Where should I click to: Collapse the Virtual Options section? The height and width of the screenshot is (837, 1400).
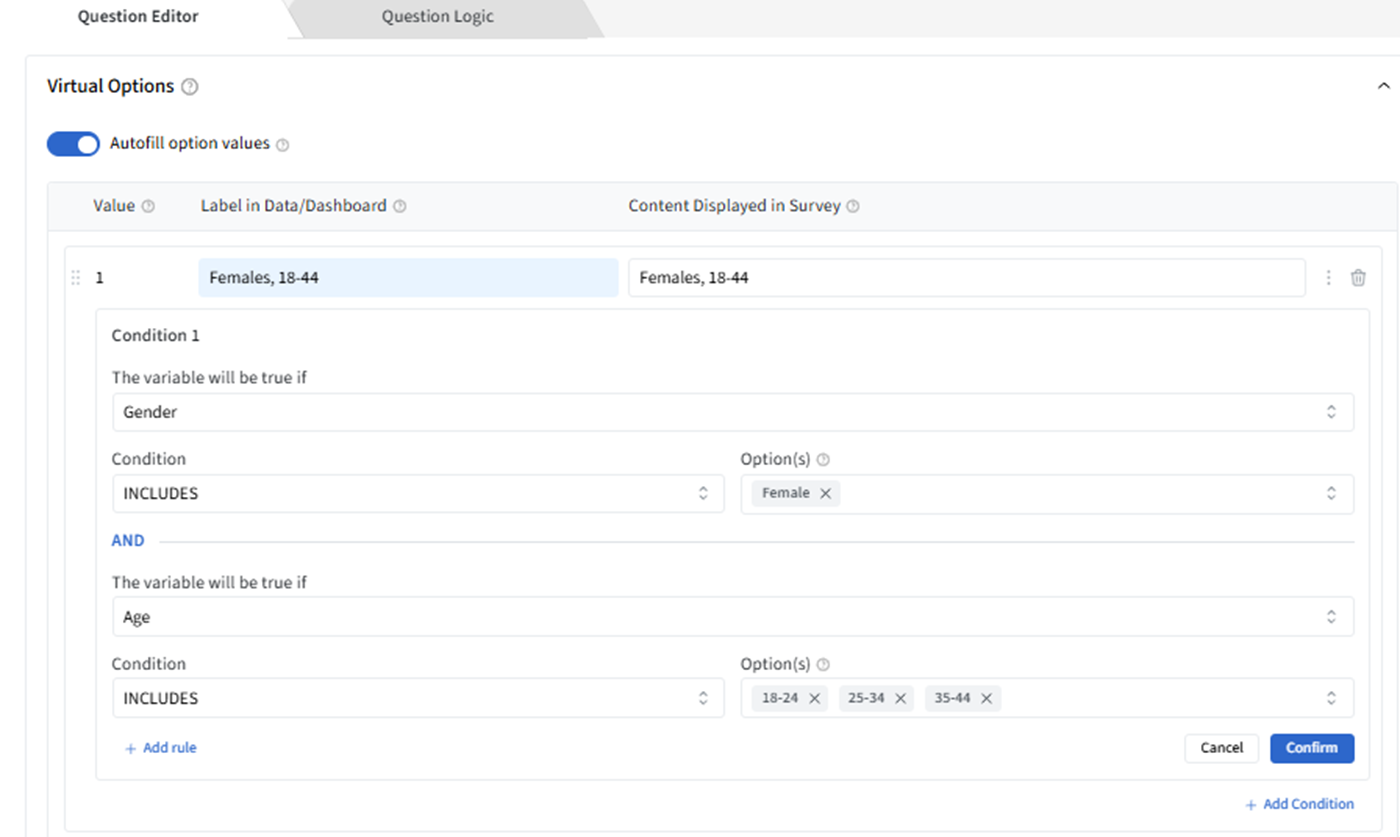pos(1383,87)
